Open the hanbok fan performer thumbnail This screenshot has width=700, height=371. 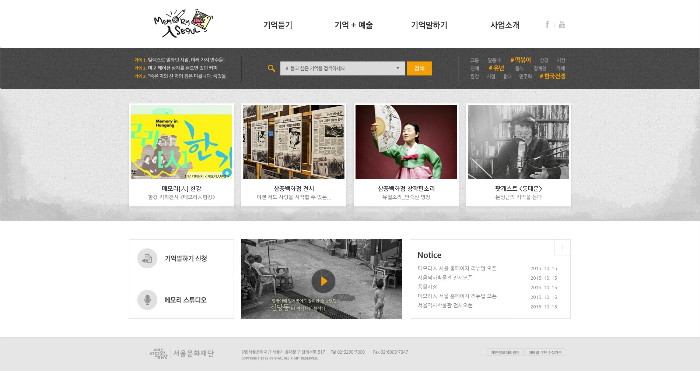point(406,142)
